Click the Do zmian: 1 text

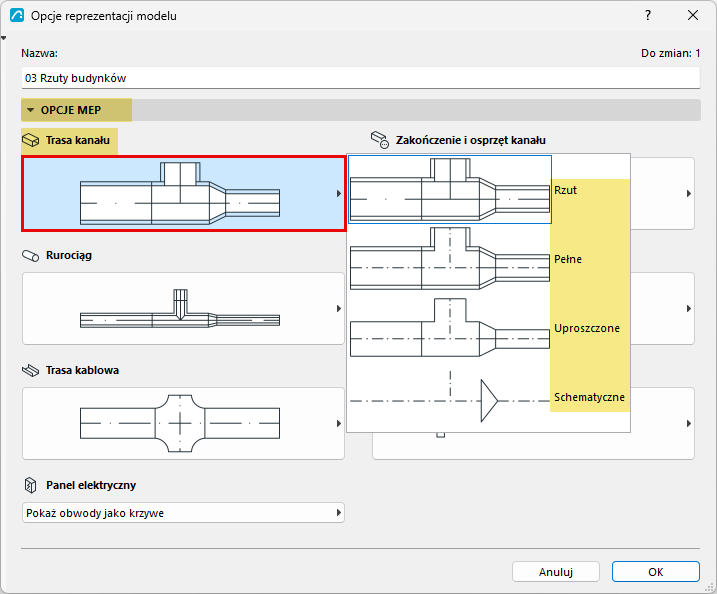tap(670, 54)
